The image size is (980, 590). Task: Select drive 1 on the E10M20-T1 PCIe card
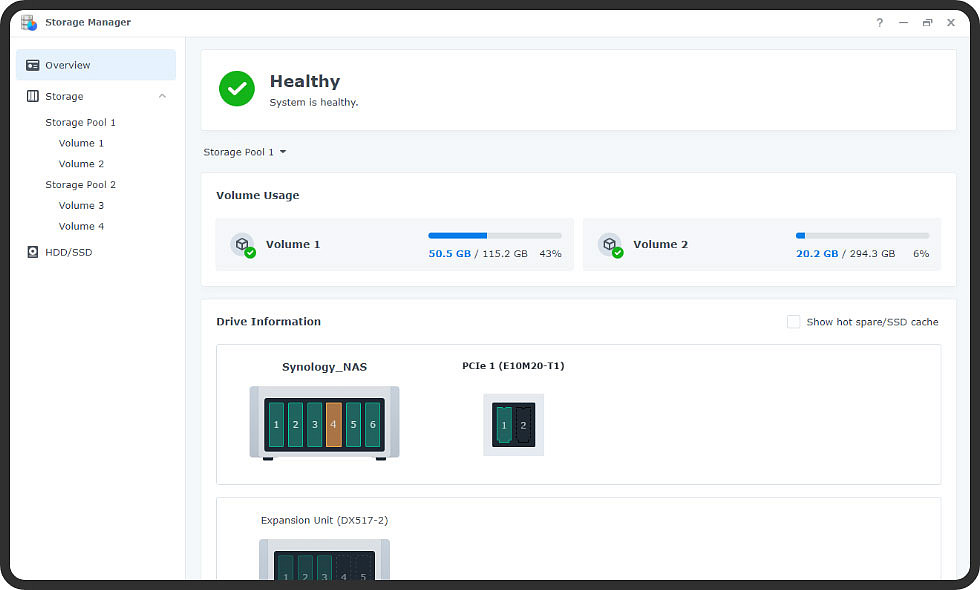[x=502, y=424]
